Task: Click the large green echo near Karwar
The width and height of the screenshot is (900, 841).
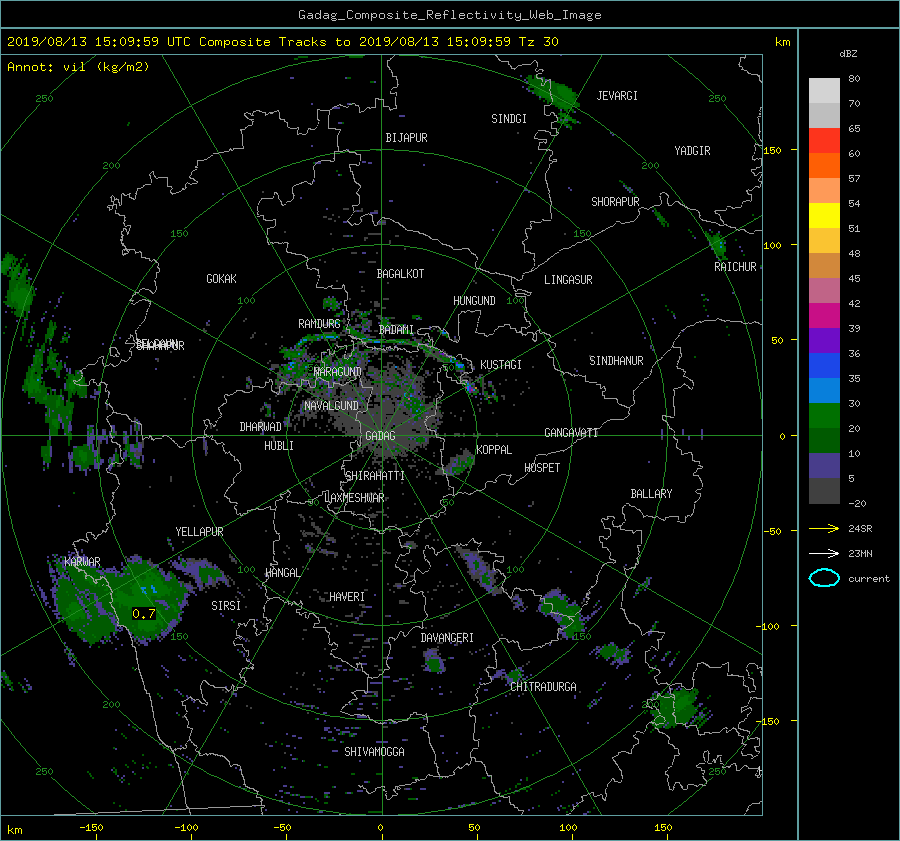Action: (118, 600)
